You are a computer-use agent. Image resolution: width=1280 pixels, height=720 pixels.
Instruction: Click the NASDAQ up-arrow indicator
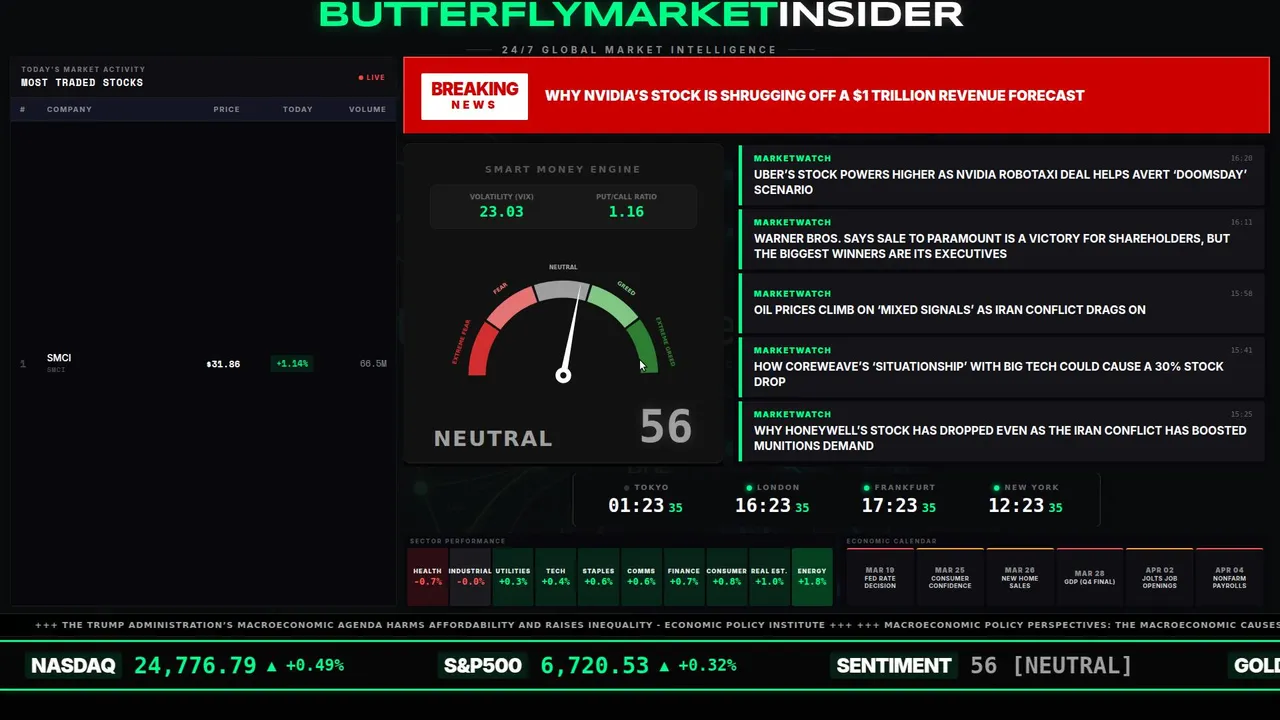point(271,665)
